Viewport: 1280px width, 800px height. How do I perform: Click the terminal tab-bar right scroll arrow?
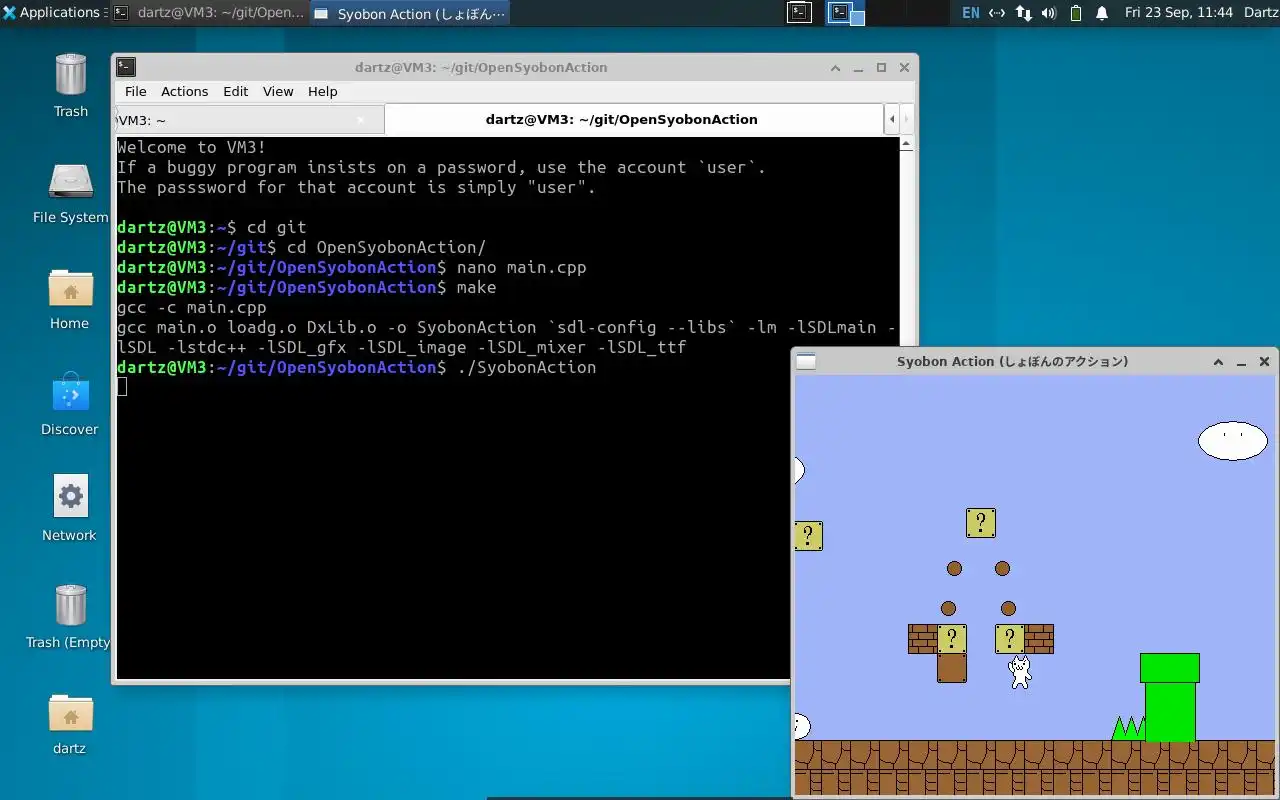point(907,120)
